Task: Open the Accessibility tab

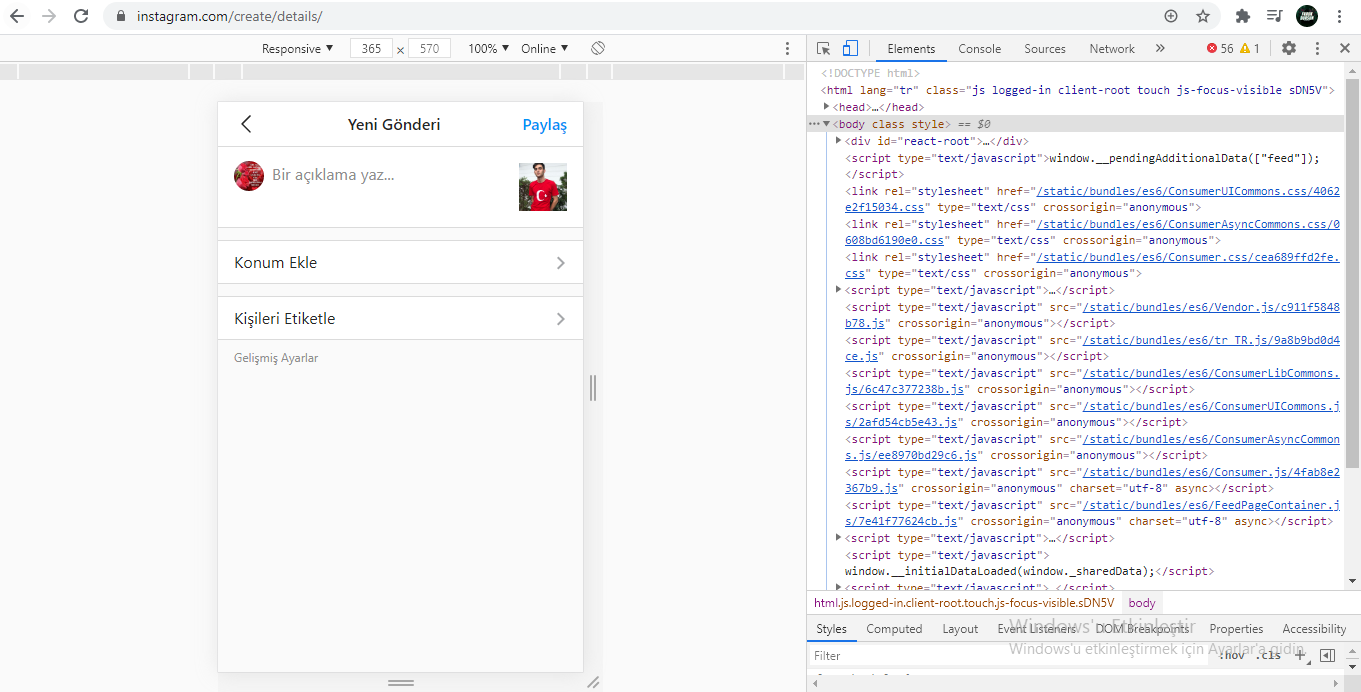Action: (x=1314, y=629)
